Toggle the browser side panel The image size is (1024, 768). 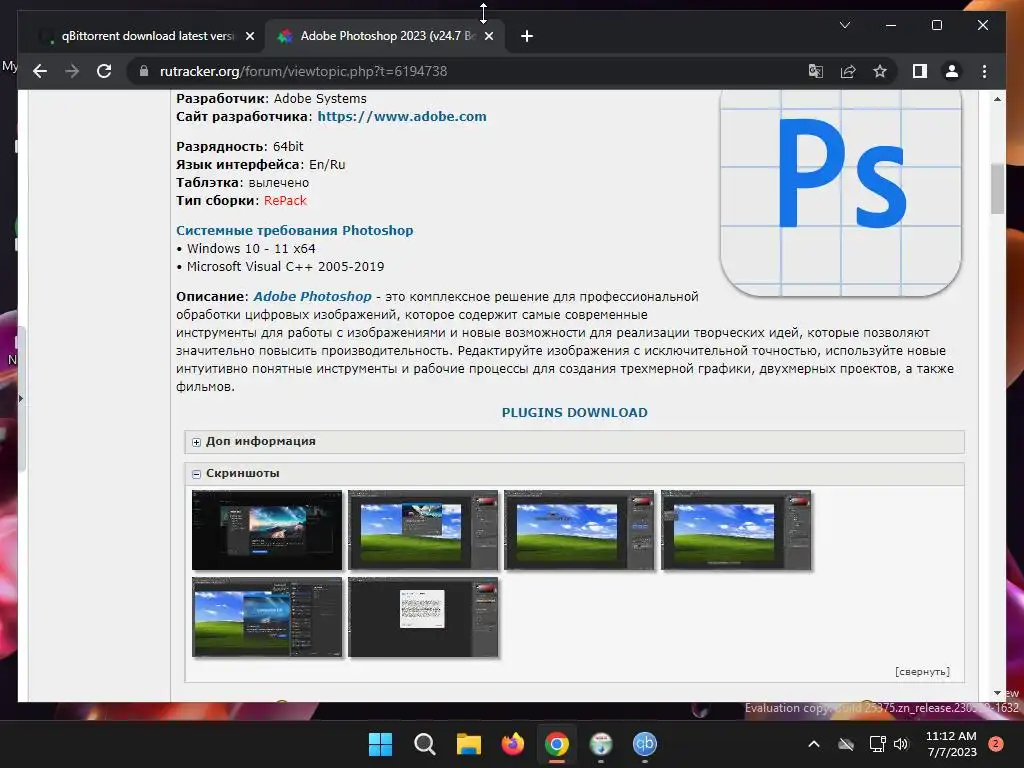pos(920,71)
